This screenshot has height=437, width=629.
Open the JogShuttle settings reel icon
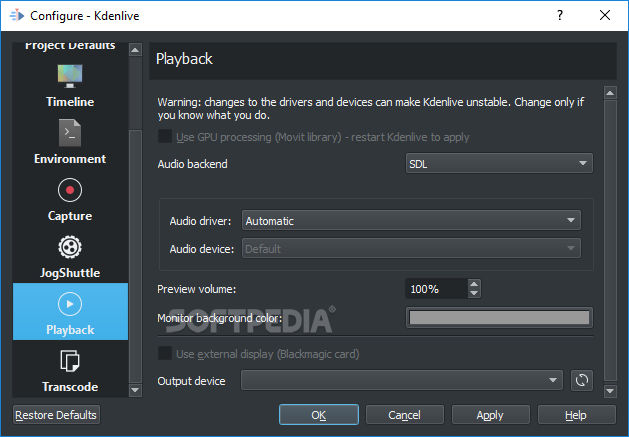point(70,247)
